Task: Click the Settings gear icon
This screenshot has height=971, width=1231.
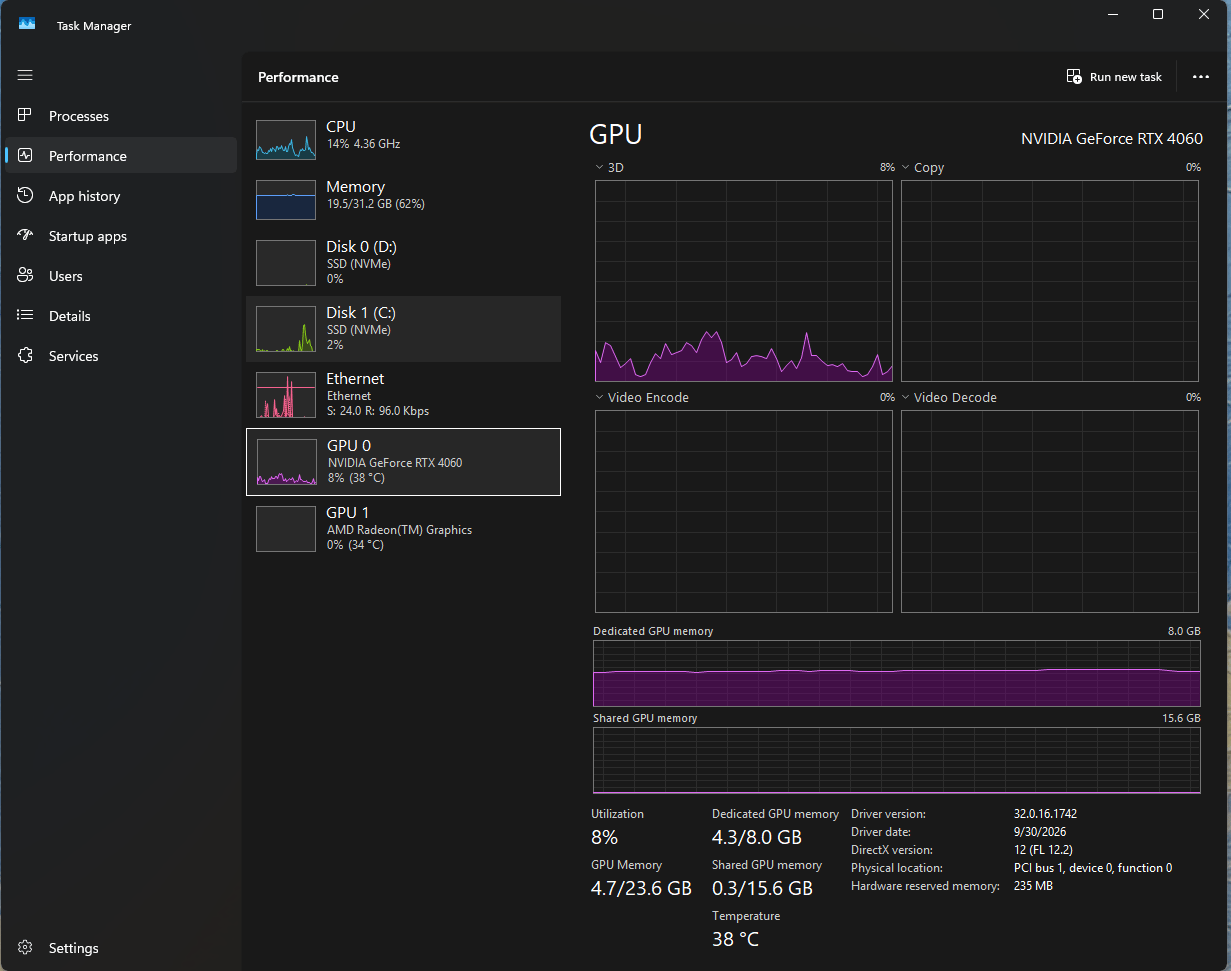Action: pyautogui.click(x=26, y=948)
